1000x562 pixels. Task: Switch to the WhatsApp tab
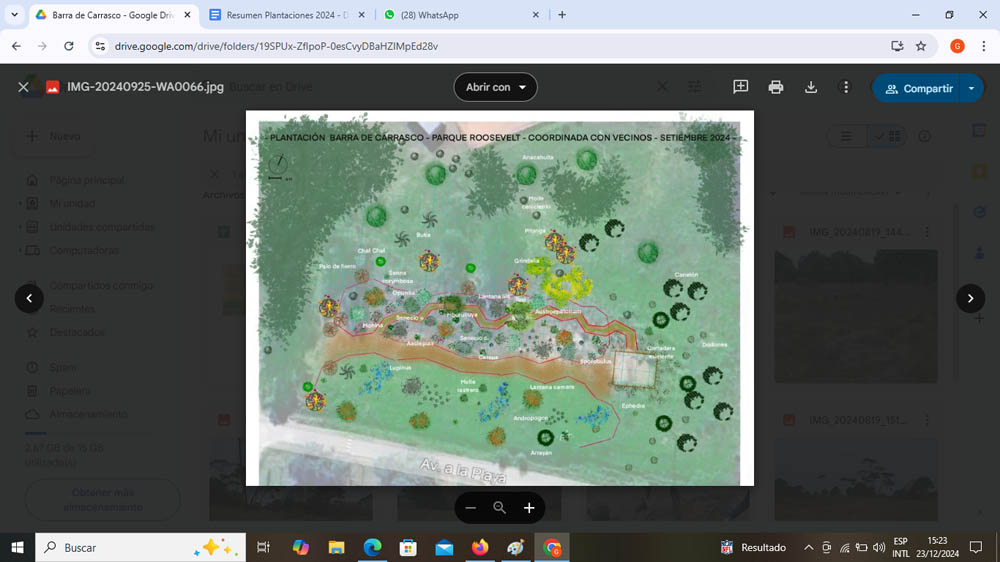point(460,15)
